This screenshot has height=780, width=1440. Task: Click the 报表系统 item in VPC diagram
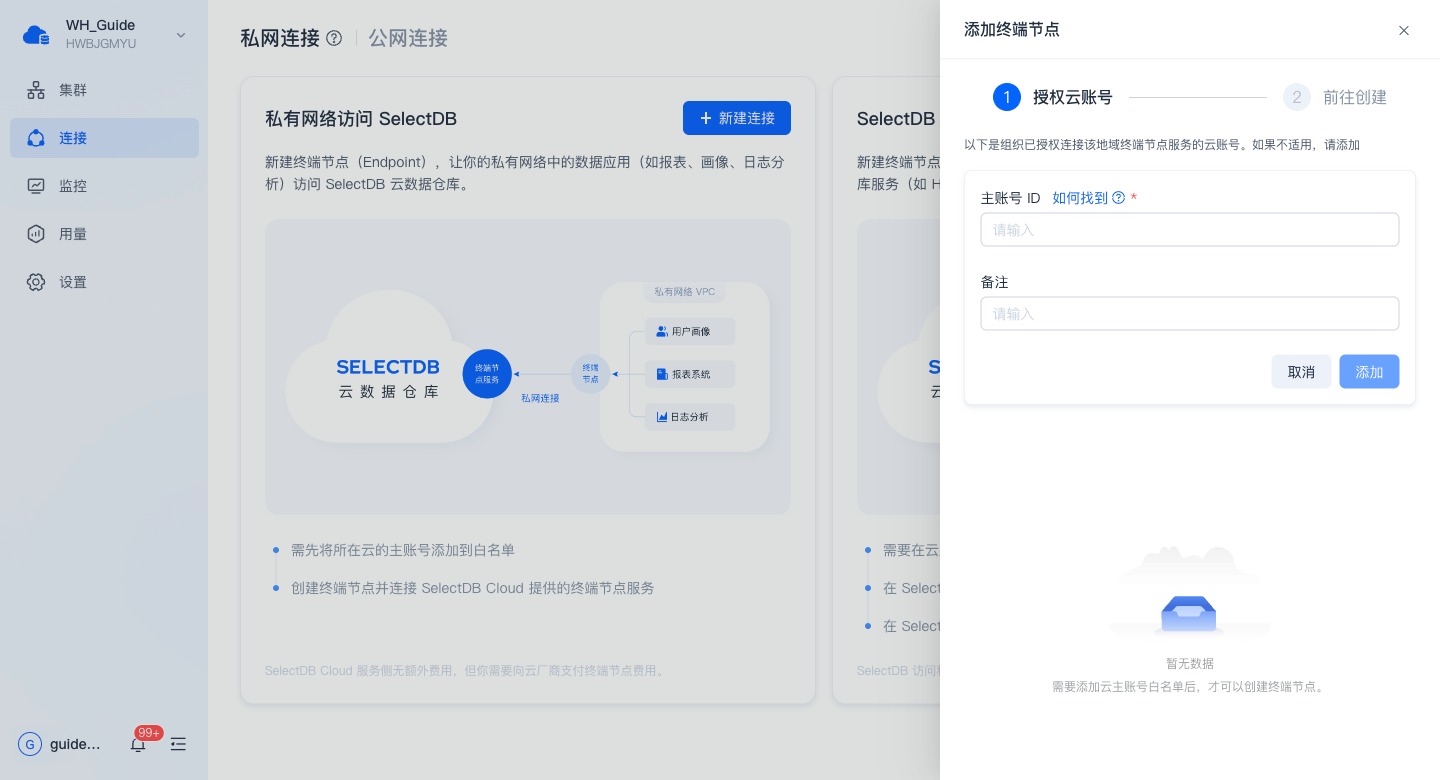(690, 374)
